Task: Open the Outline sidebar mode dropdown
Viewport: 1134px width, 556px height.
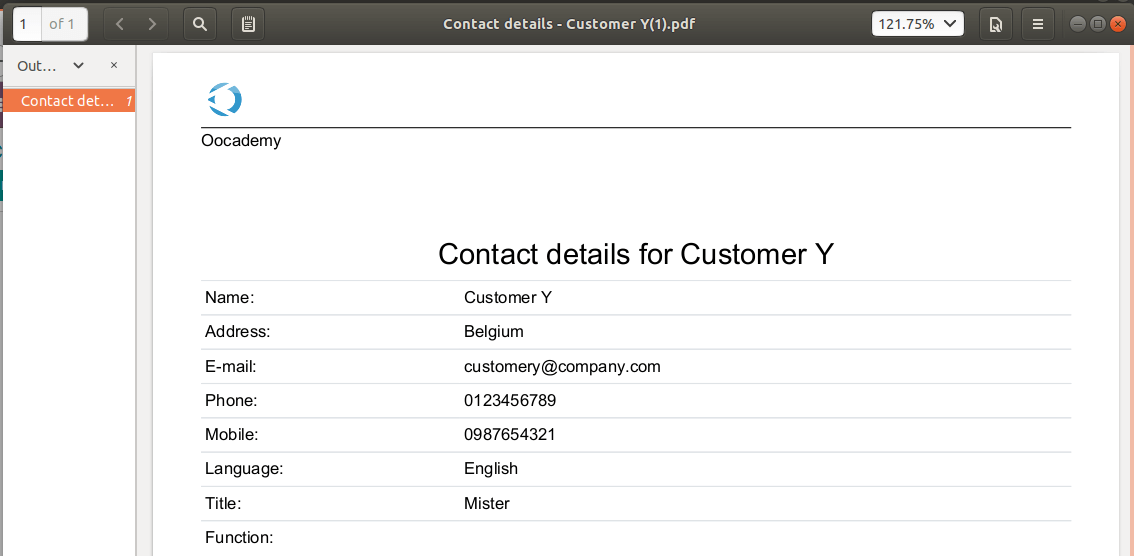Action: (51, 66)
